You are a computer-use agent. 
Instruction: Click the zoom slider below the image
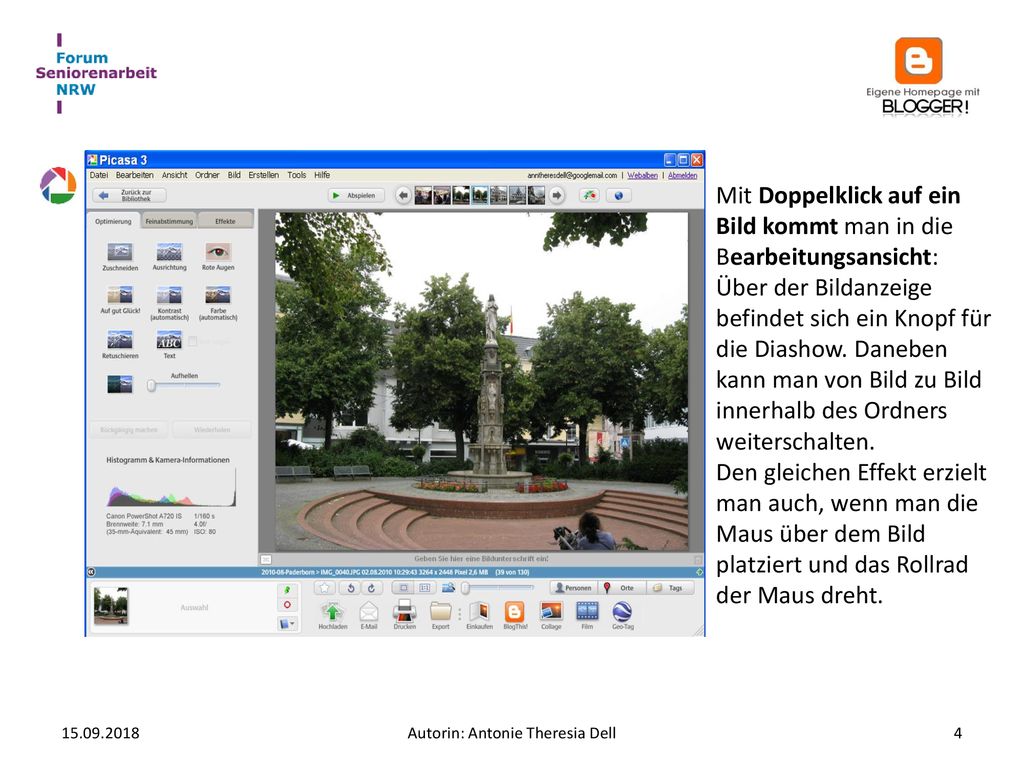point(498,588)
